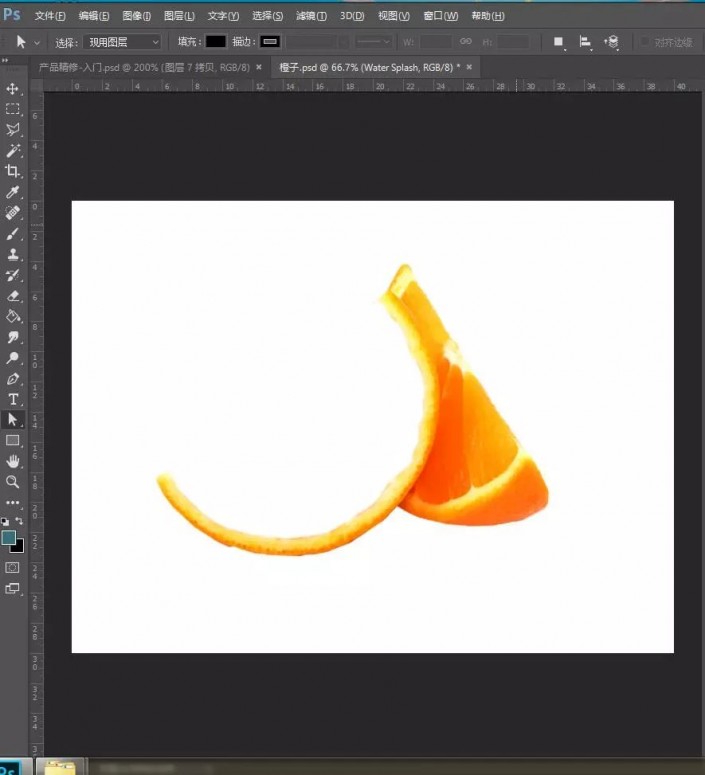Toggle Quick Mask mode icon
The image size is (705, 775).
click(12, 567)
